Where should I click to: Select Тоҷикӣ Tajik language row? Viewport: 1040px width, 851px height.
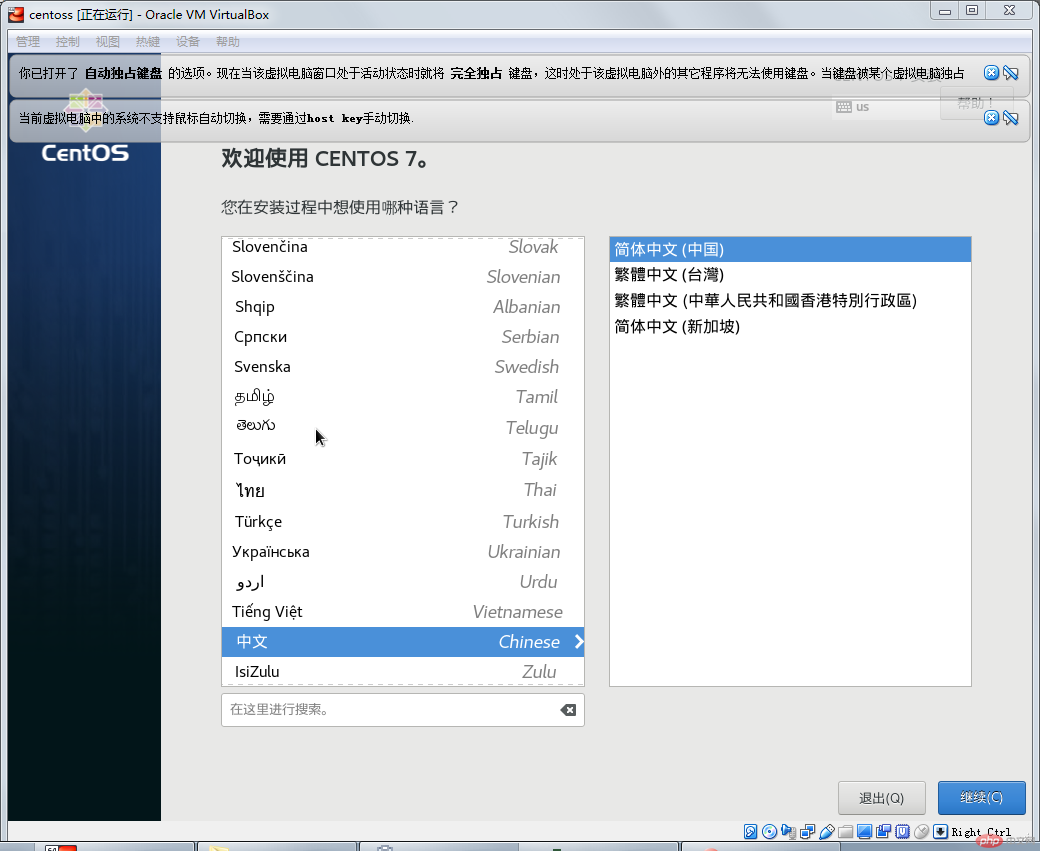click(x=403, y=458)
